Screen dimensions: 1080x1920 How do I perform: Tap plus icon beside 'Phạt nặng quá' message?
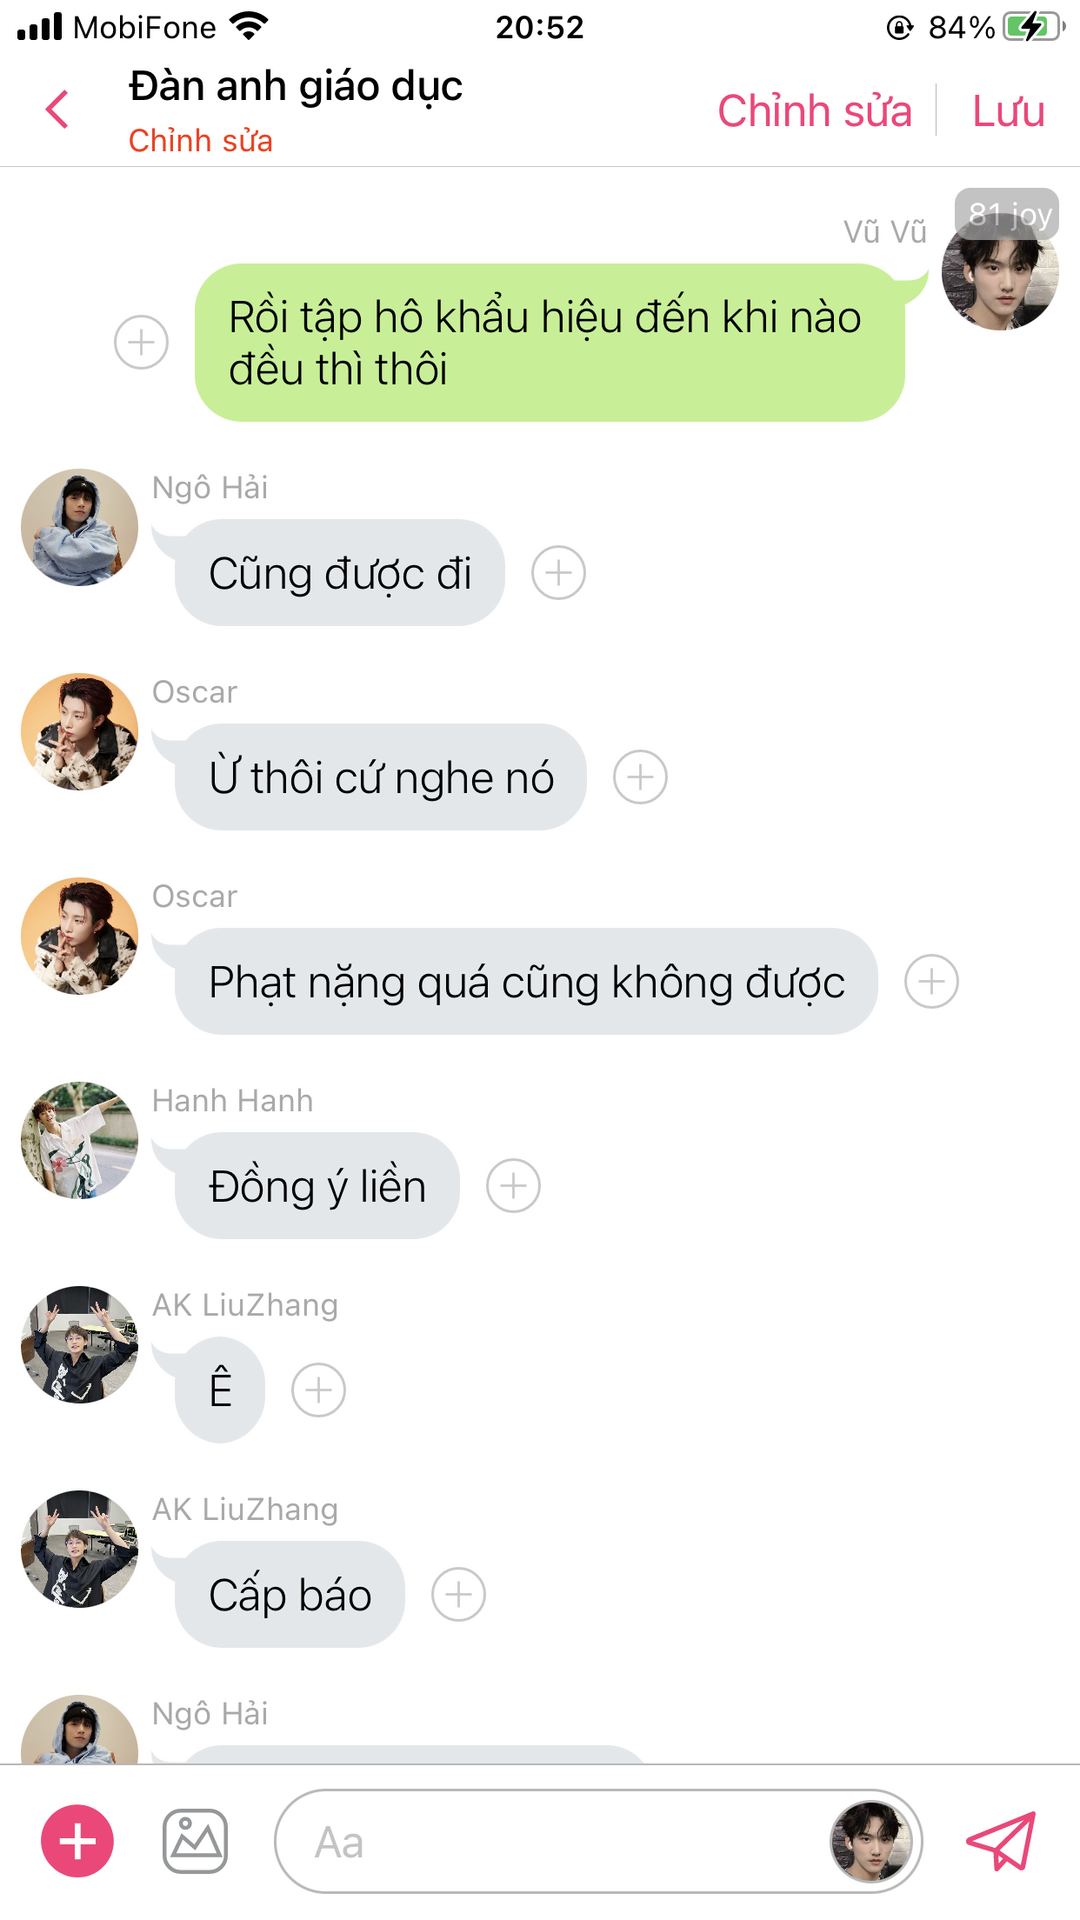931,981
